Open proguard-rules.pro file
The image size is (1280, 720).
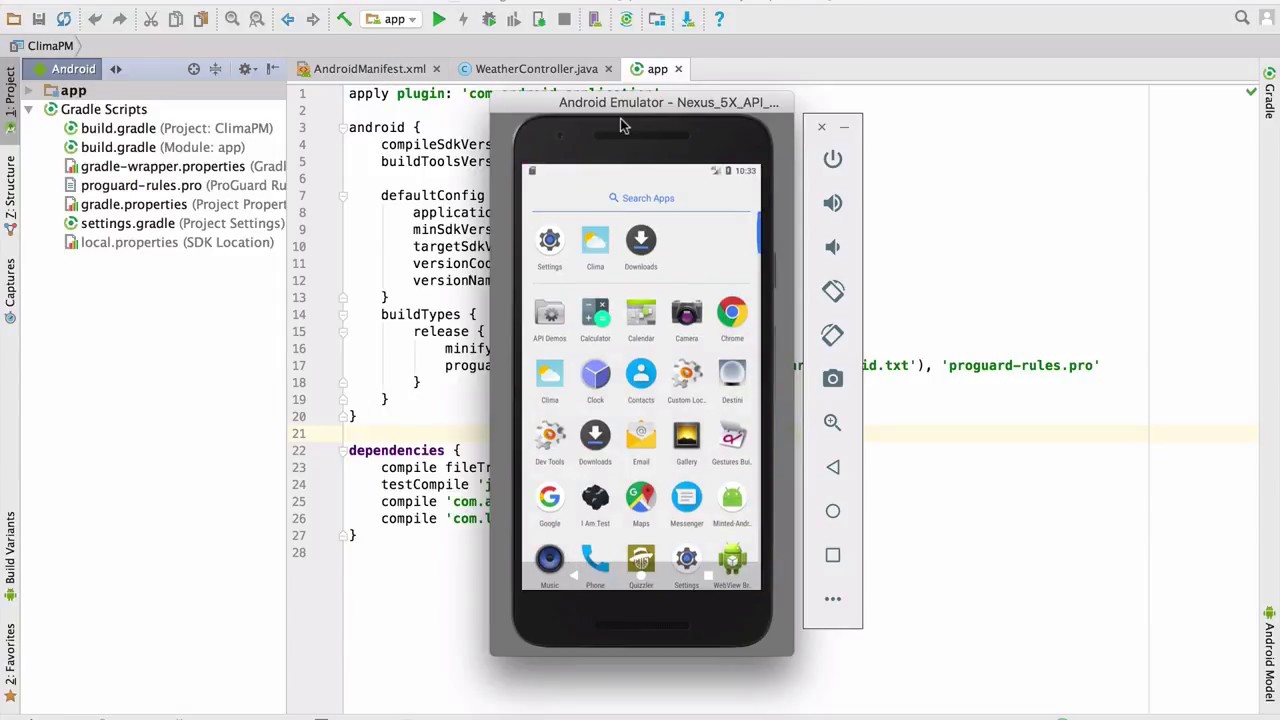pyautogui.click(x=175, y=185)
